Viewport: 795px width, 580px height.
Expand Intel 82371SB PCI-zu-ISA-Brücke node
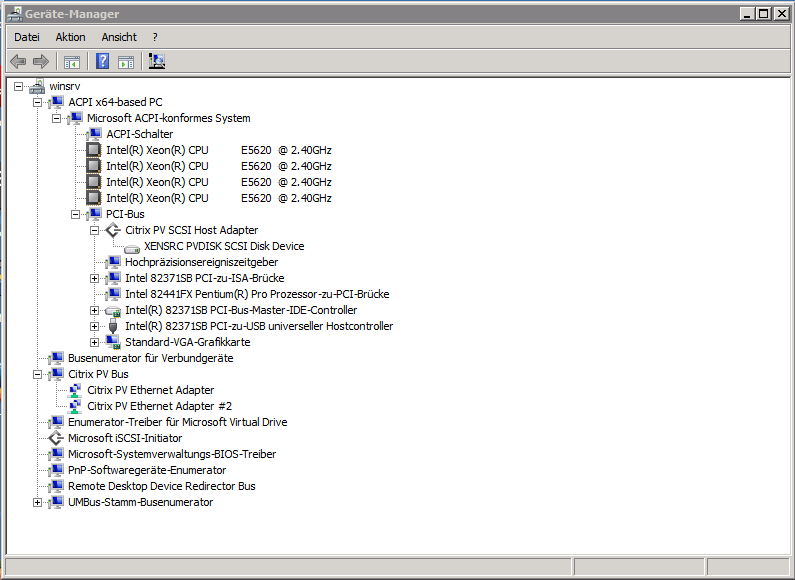click(94, 278)
